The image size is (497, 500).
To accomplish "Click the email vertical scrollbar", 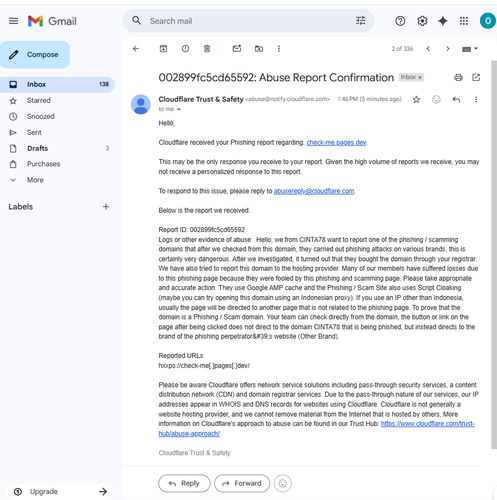I will point(494,255).
